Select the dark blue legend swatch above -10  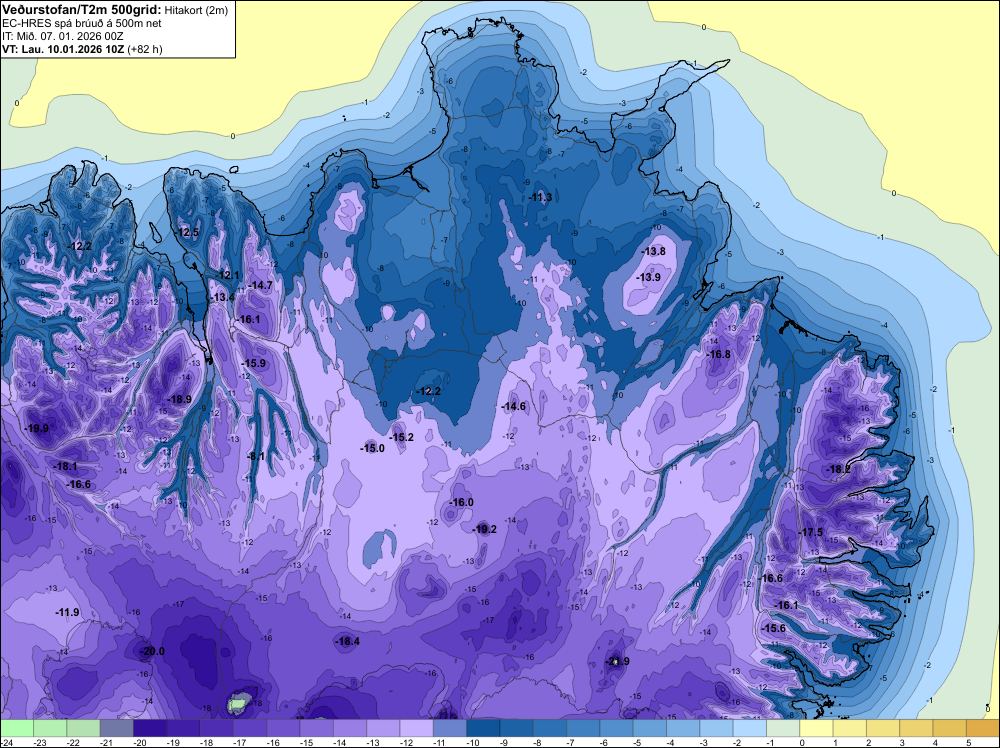point(483,728)
